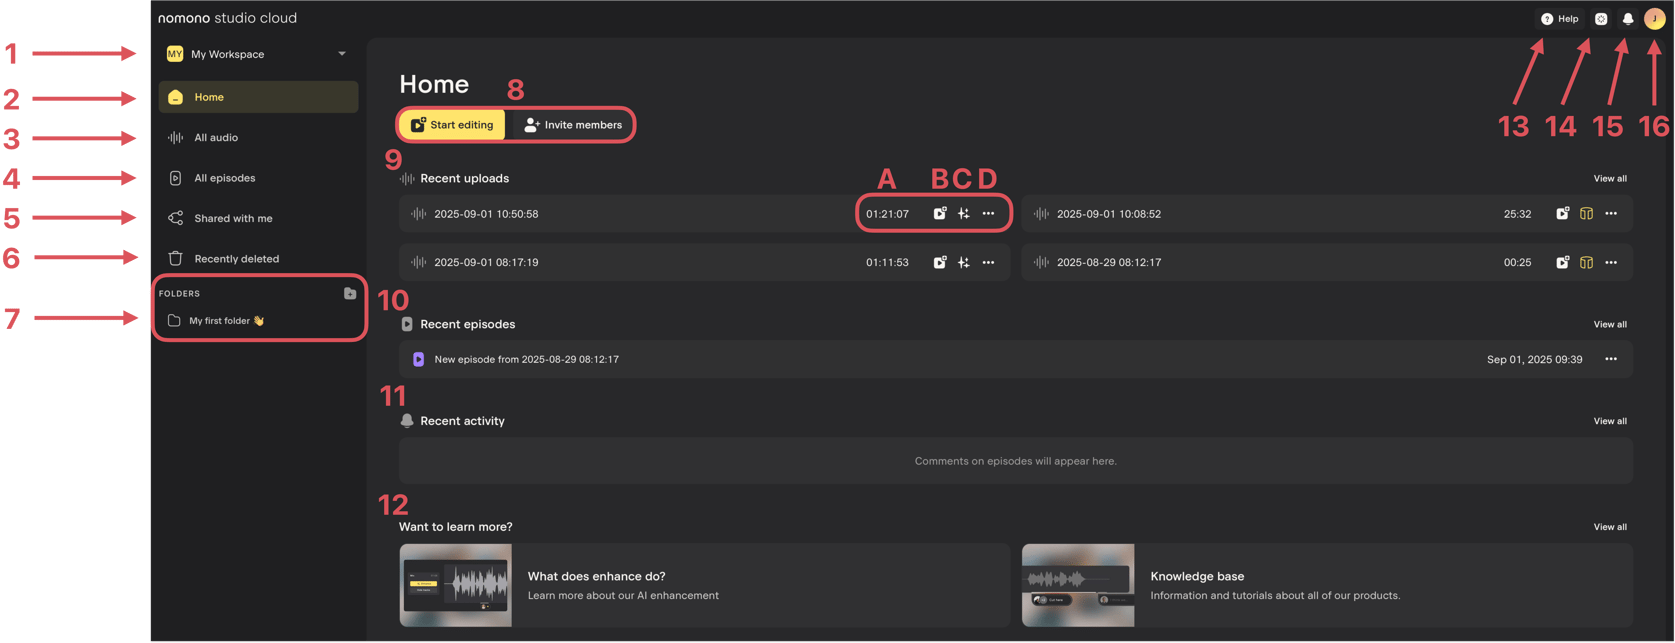Open the What does enhance do? article
The image size is (1675, 643).
pos(705,585)
